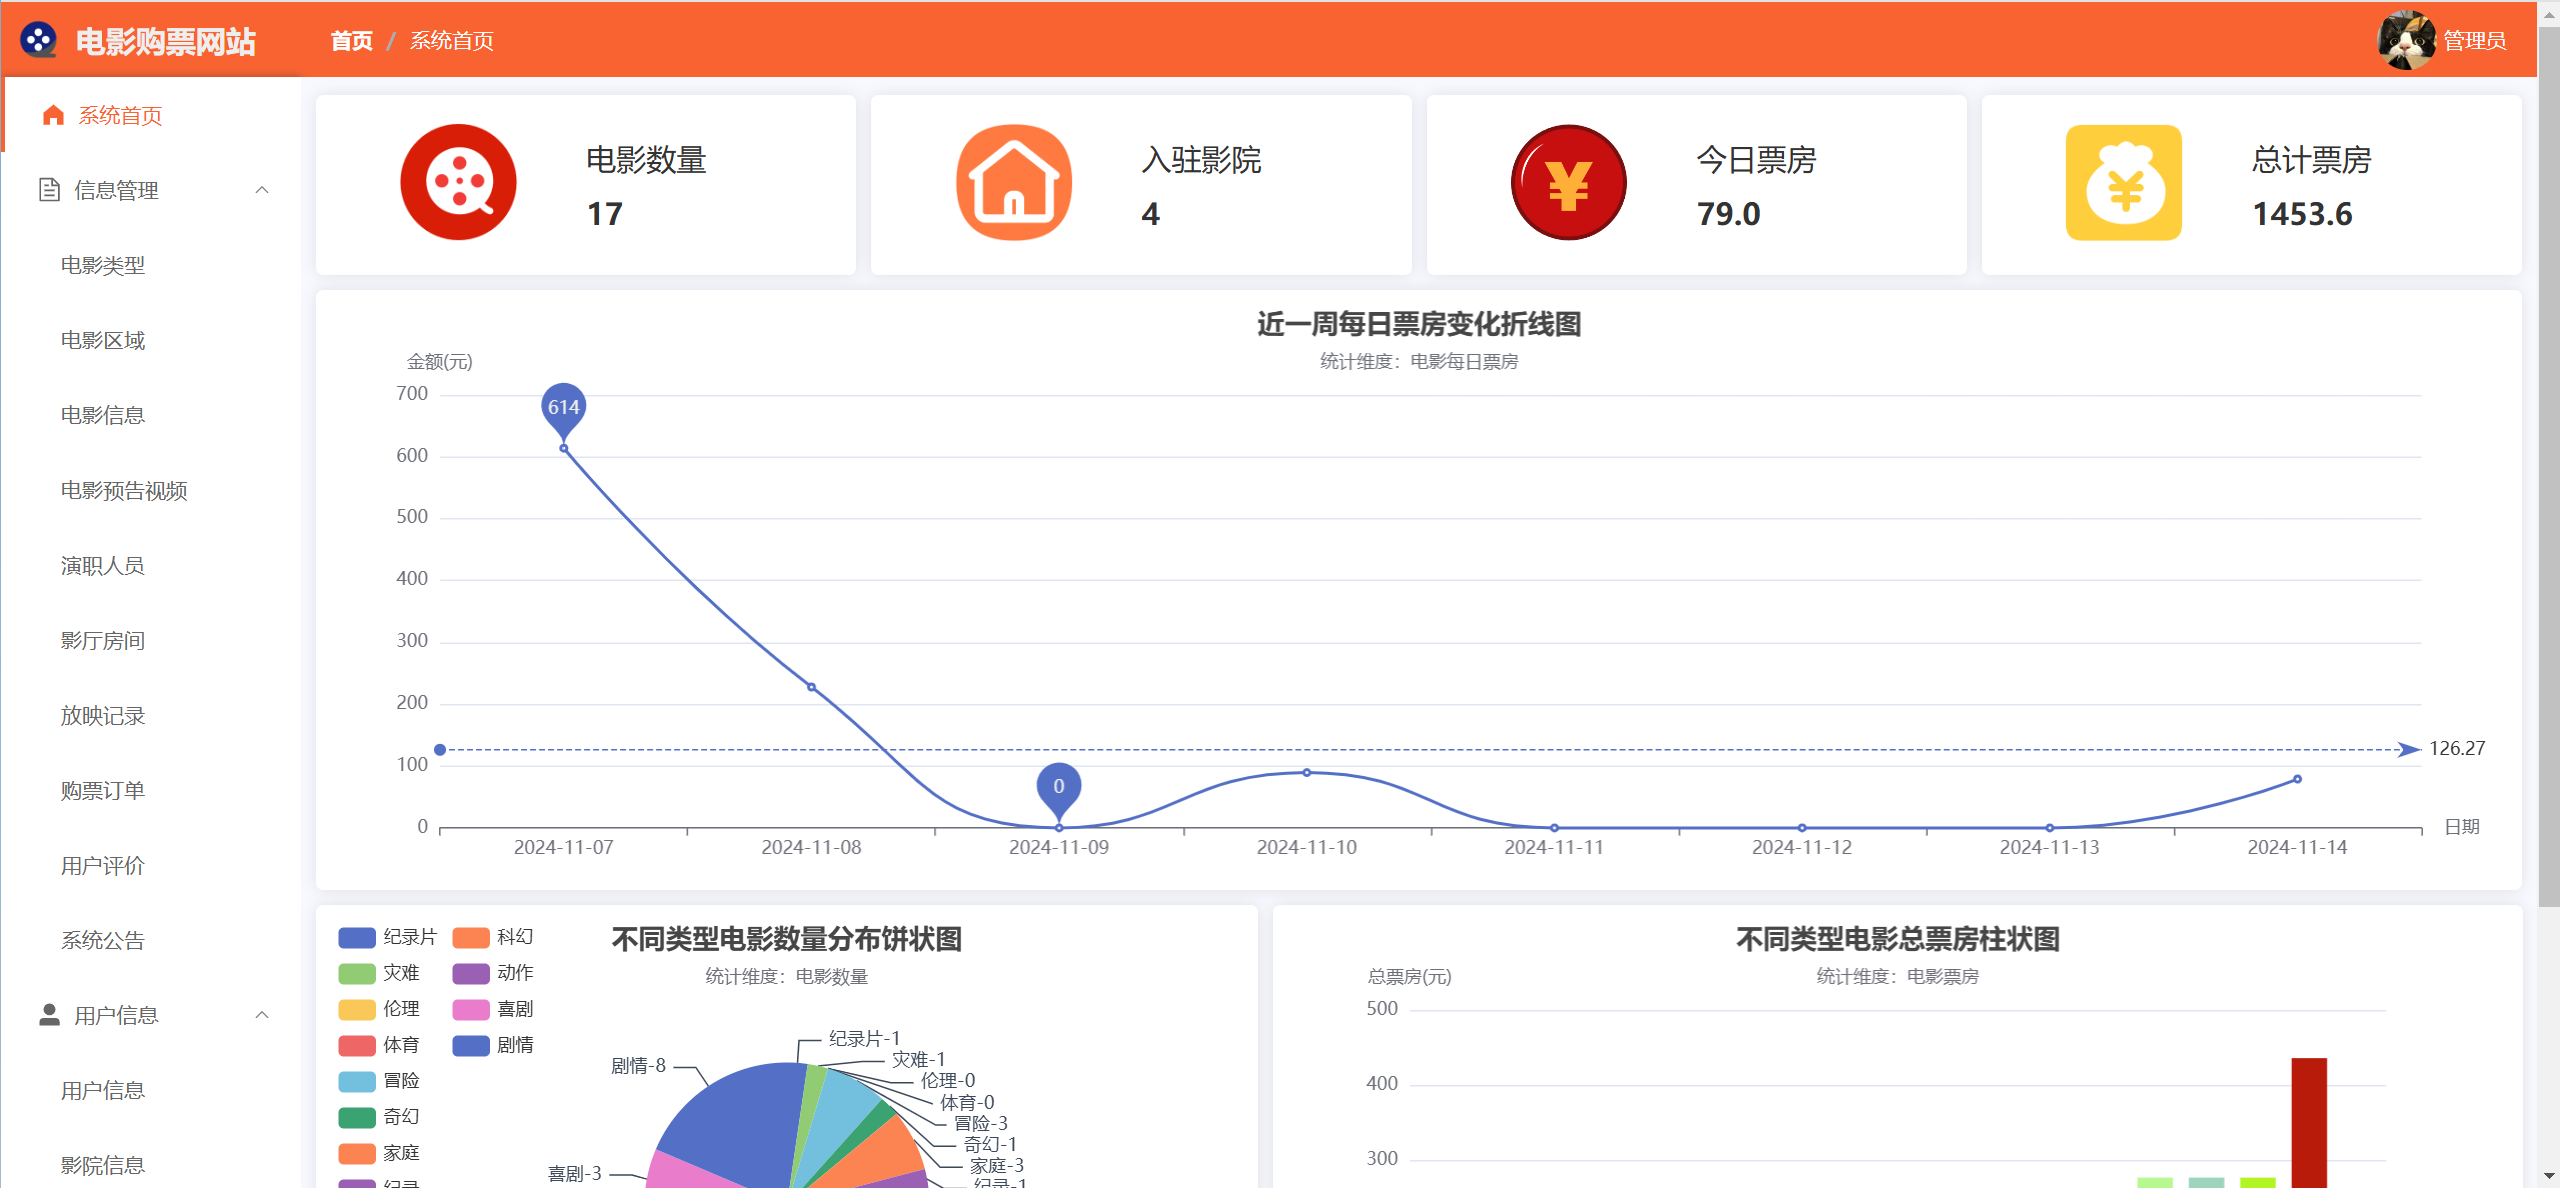
Task: Open the 电影信息 menu item
Action: point(103,415)
